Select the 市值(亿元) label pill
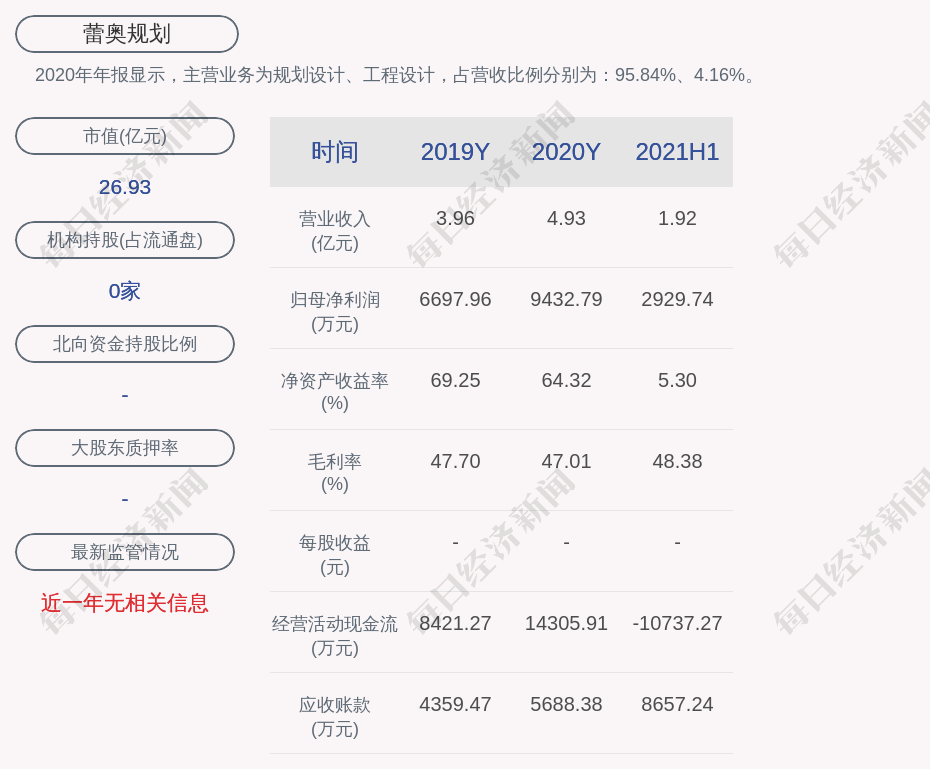 pos(125,136)
